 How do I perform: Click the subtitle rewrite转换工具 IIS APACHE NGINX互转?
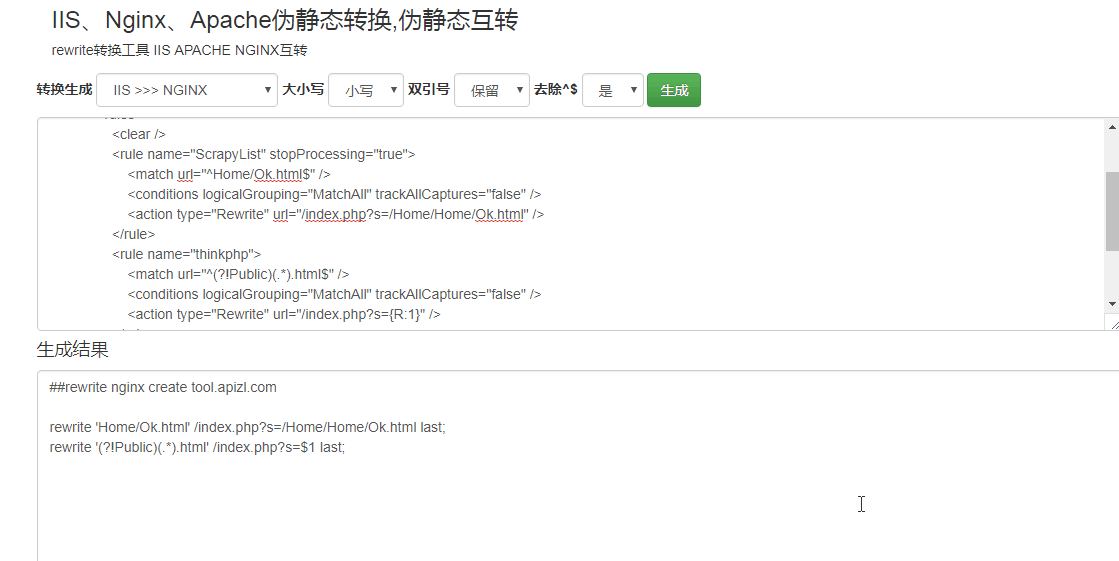tap(179, 50)
